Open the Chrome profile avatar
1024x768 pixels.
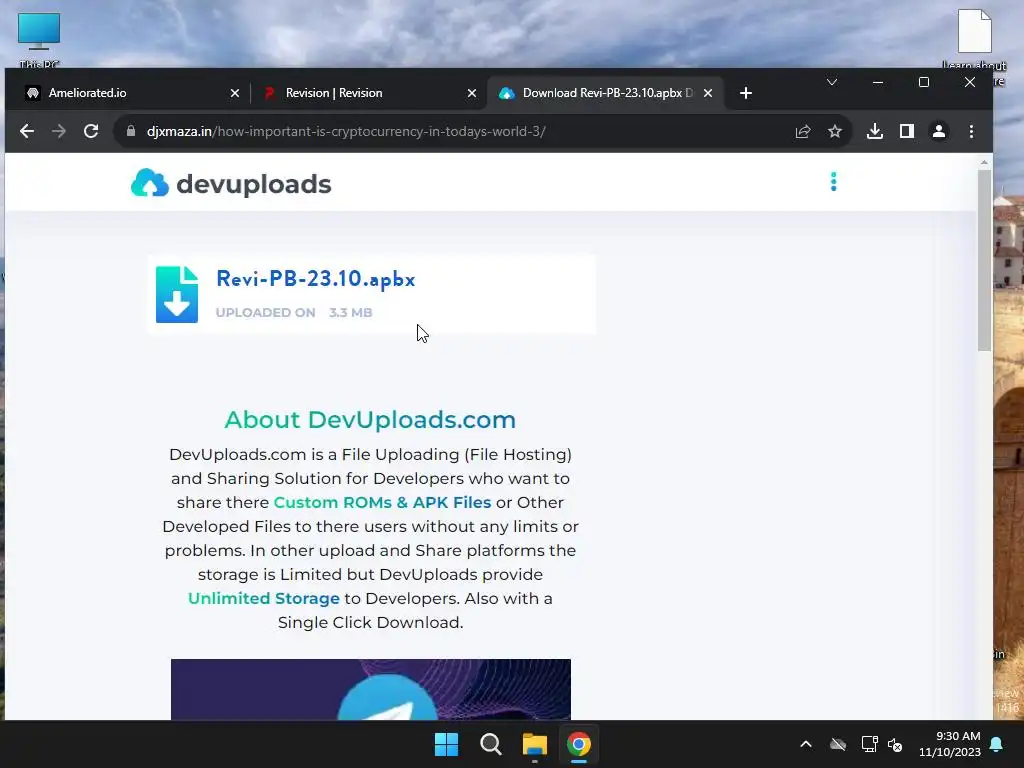coord(938,131)
